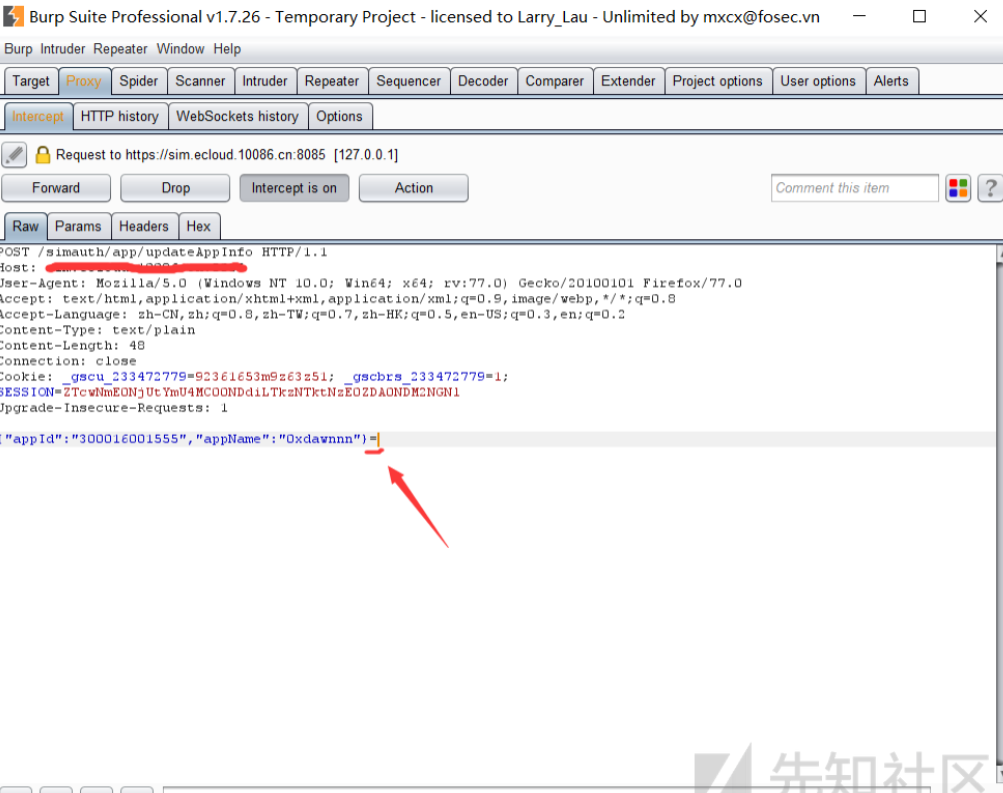Open the Action dropdown menu
The height and width of the screenshot is (793, 1003).
point(414,188)
